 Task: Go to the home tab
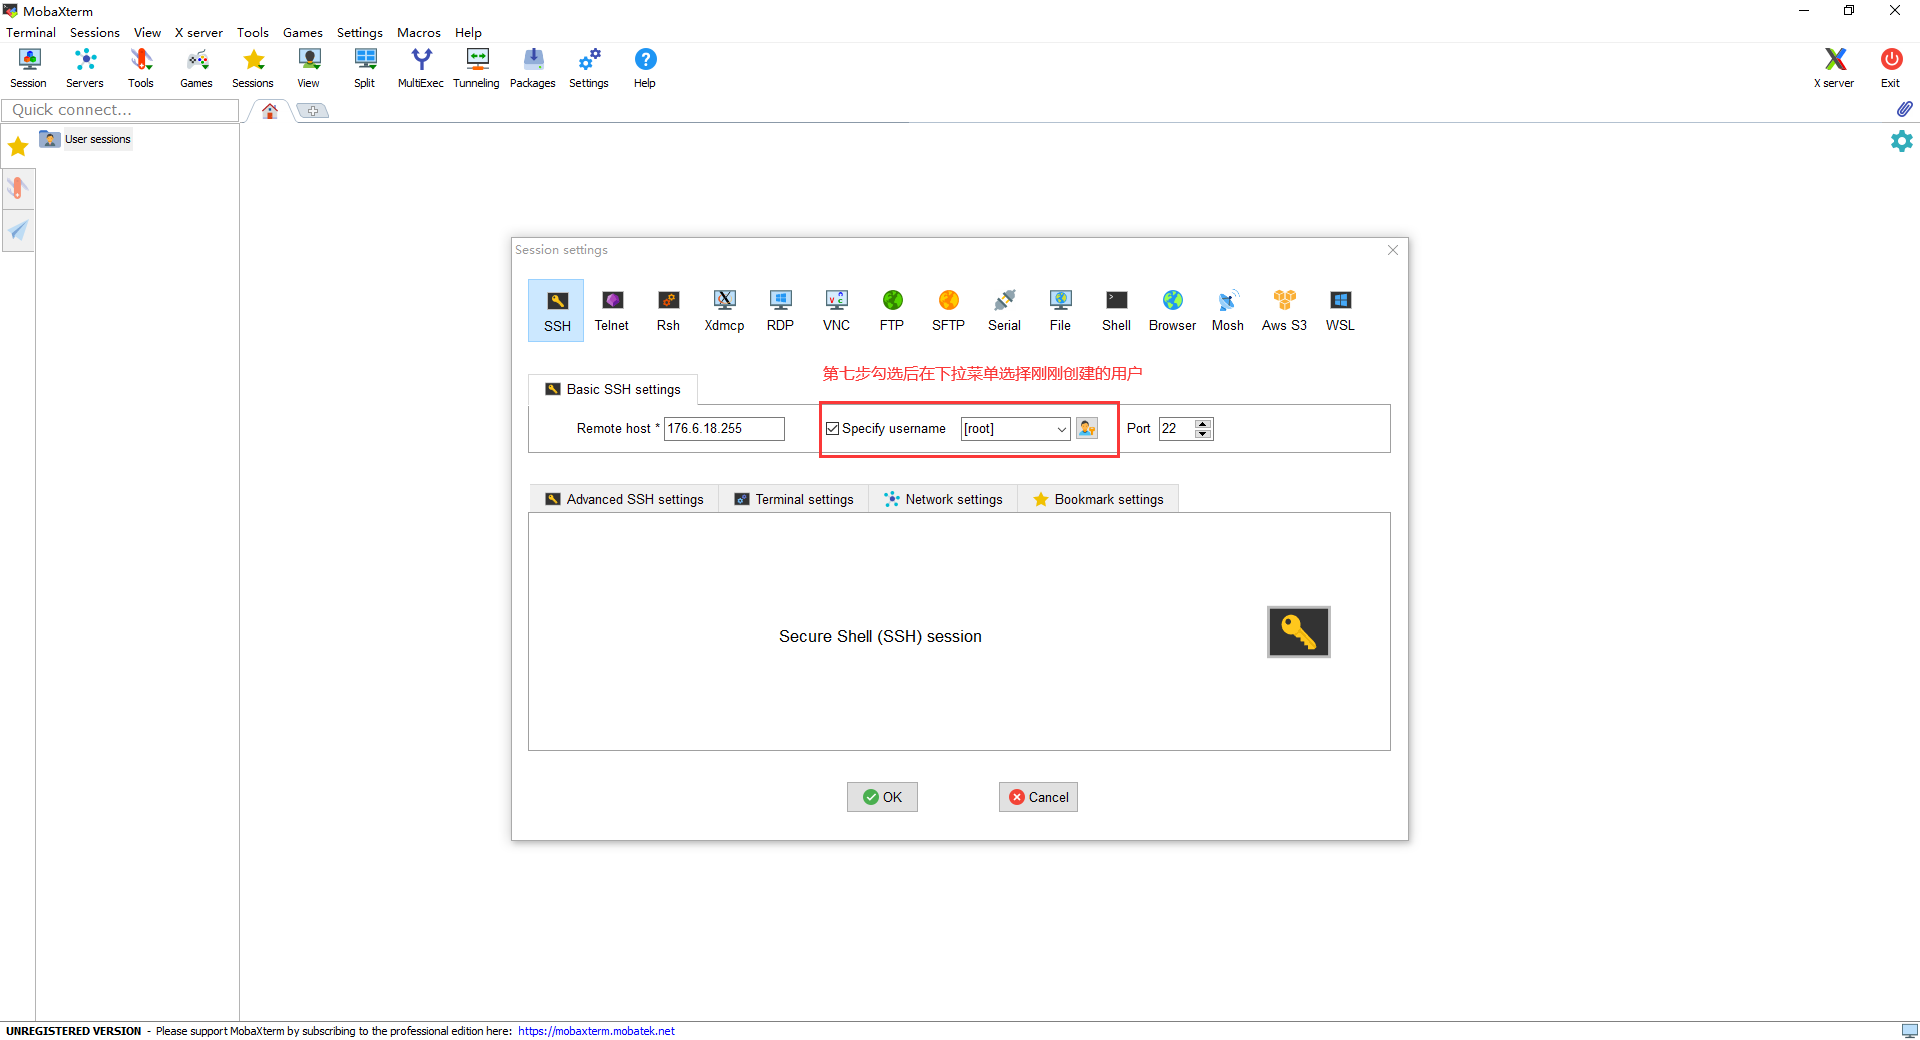pos(270,111)
